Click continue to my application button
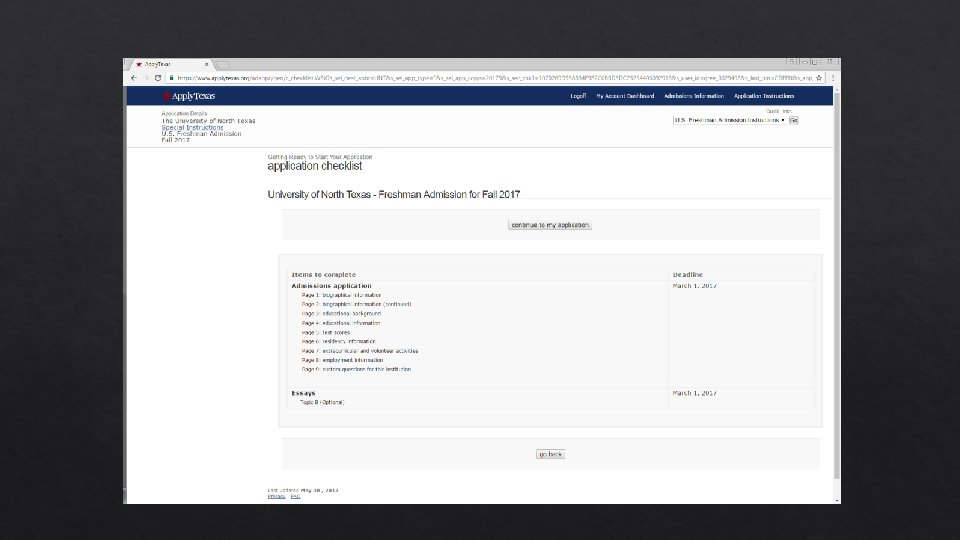This screenshot has width=960, height=540. [550, 225]
